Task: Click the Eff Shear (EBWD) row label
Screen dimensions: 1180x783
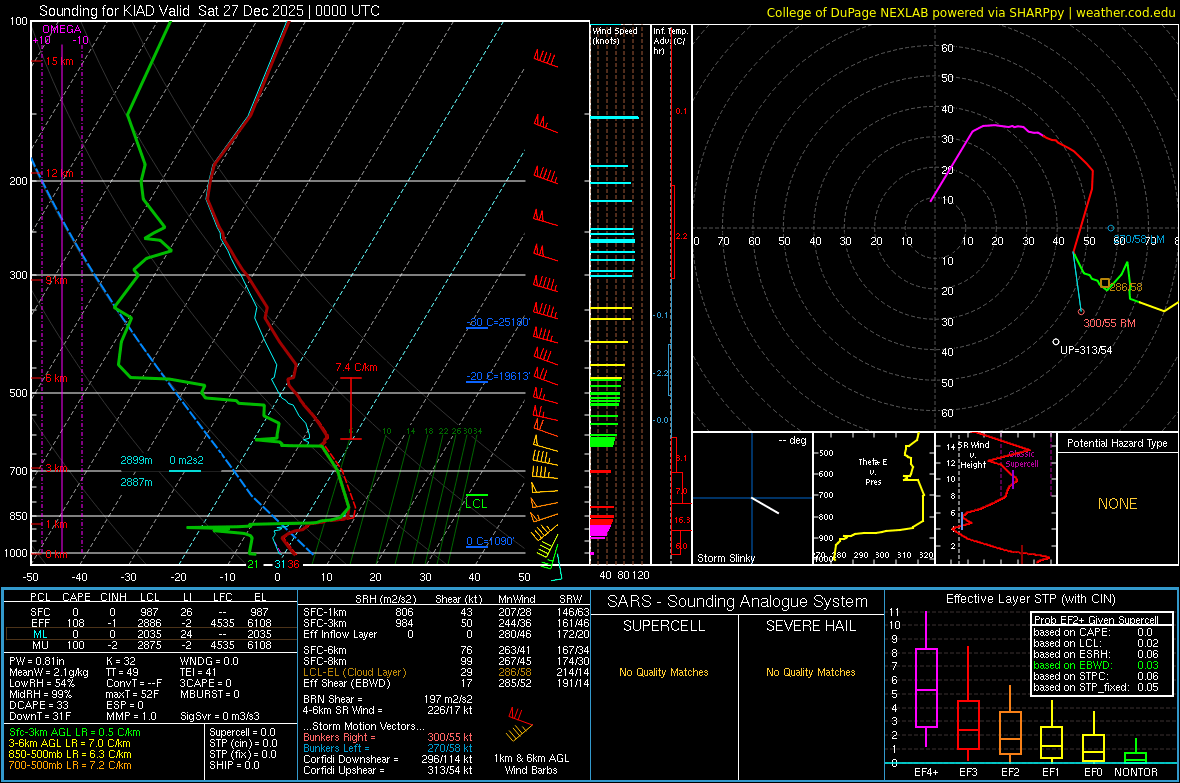Action: (x=346, y=684)
